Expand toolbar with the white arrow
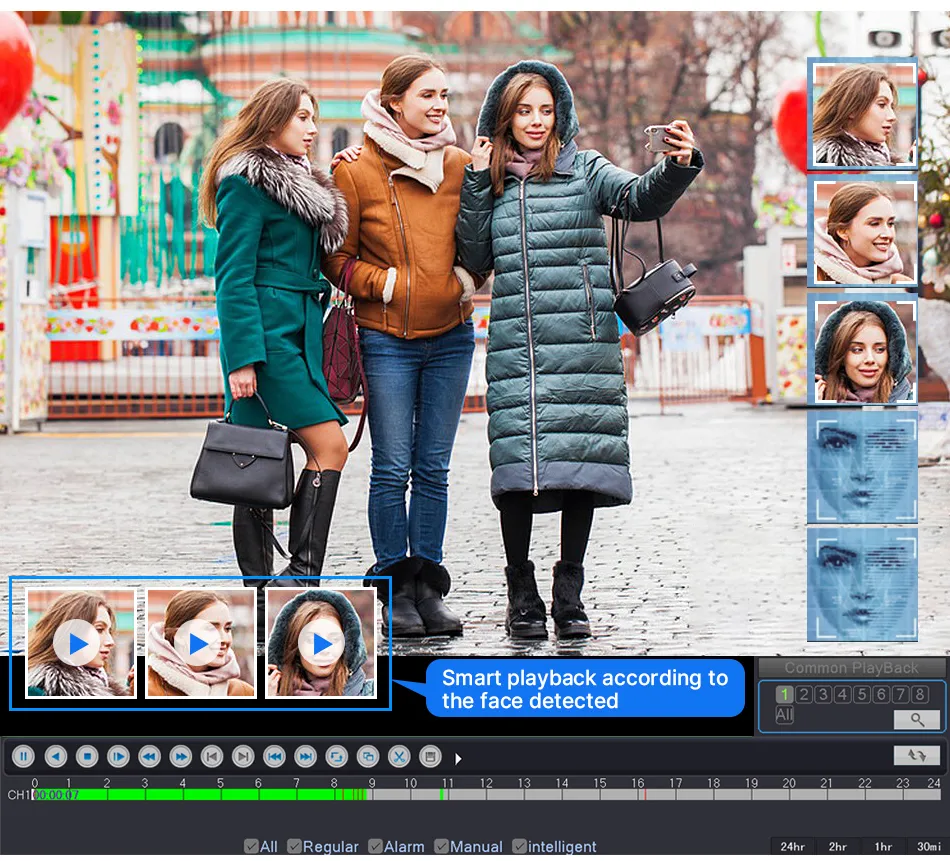 458,759
